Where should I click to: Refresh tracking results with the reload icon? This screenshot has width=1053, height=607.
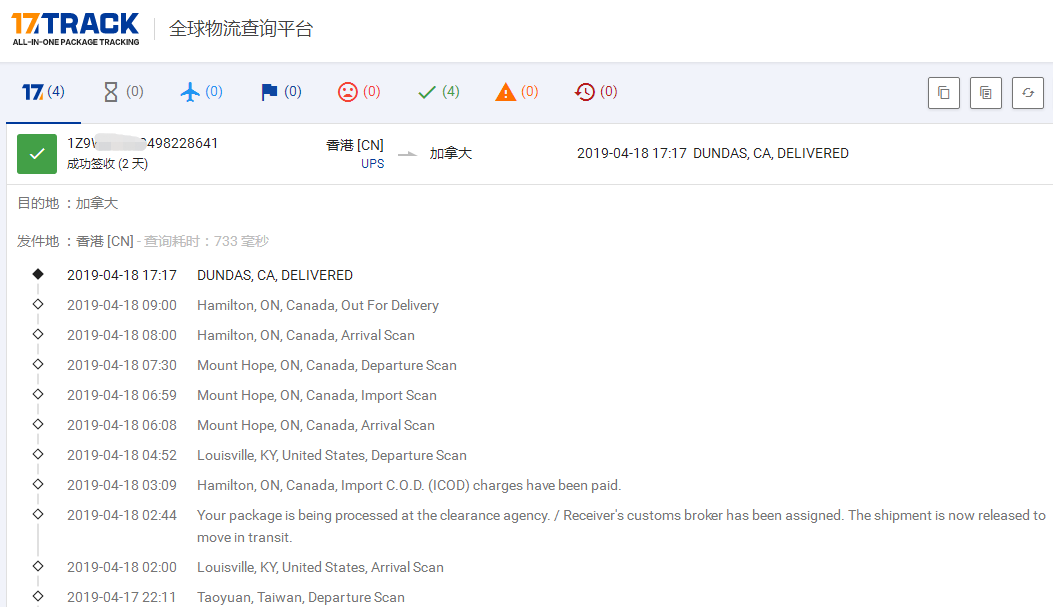[1027, 93]
